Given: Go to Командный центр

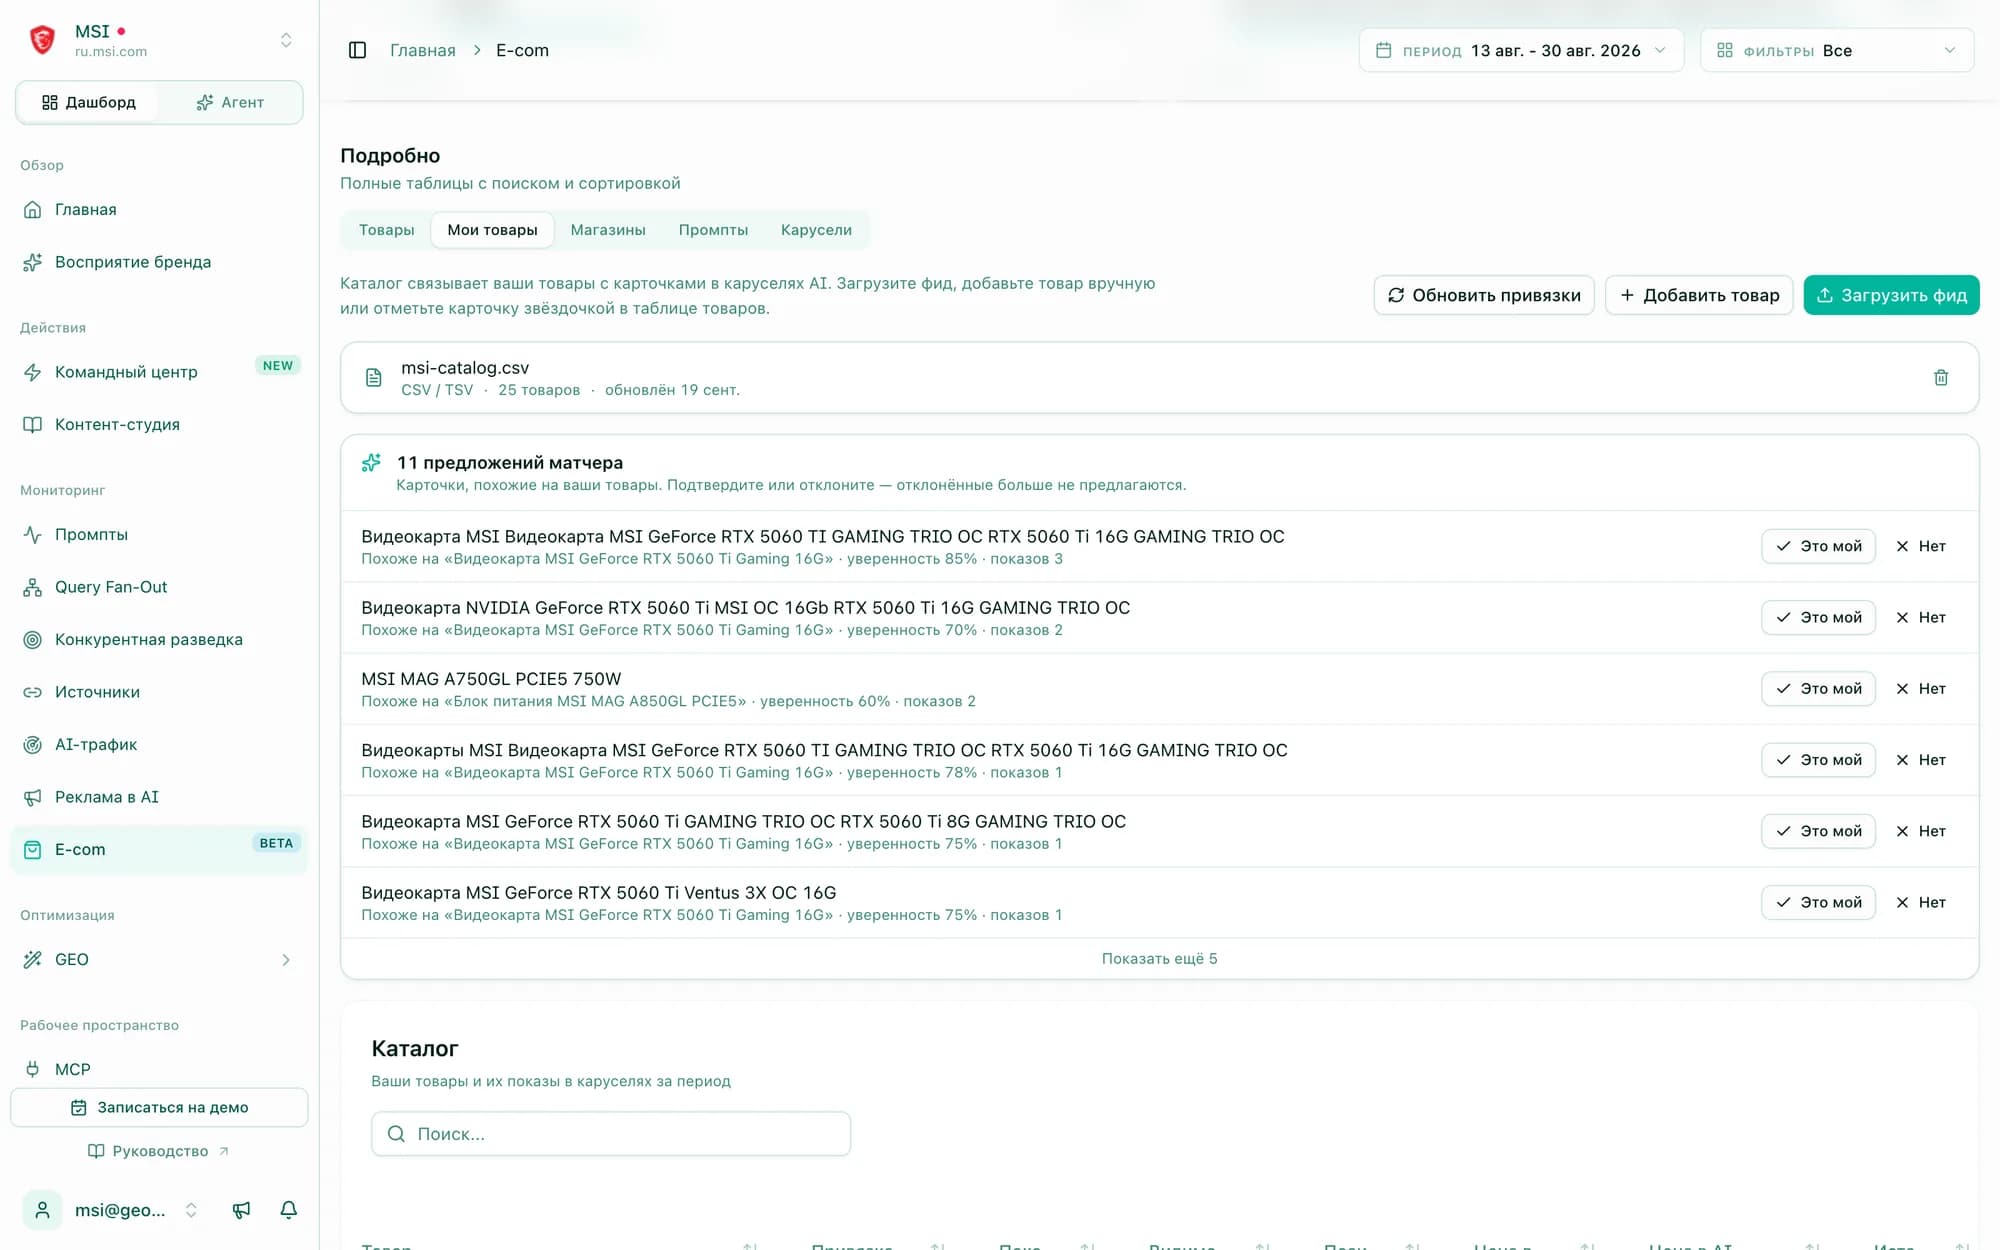Looking at the screenshot, I should click(x=160, y=372).
